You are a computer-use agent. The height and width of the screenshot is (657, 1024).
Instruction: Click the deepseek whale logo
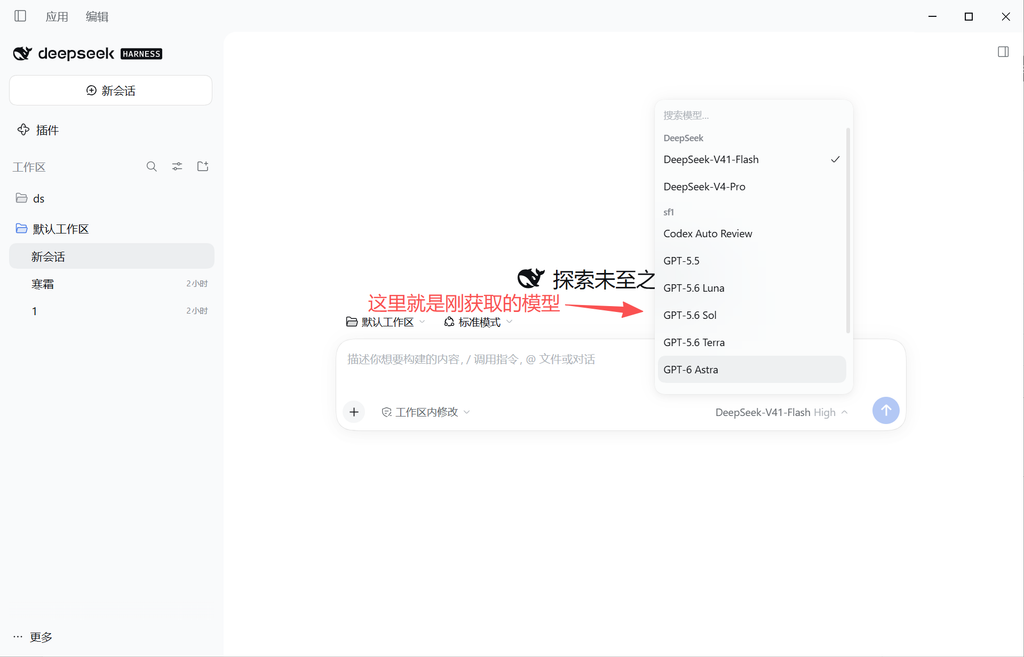pos(22,54)
